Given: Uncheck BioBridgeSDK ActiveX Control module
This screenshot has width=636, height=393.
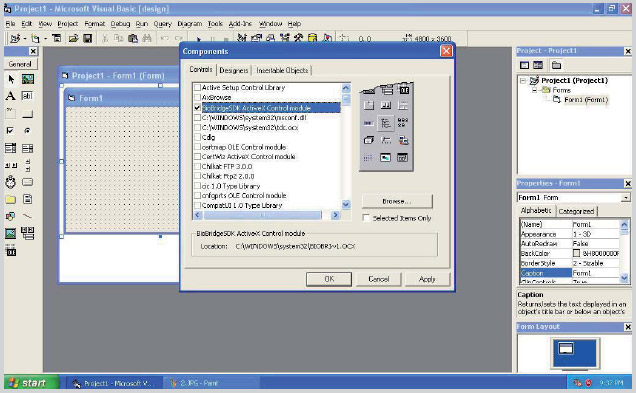Looking at the screenshot, I should coord(198,108).
